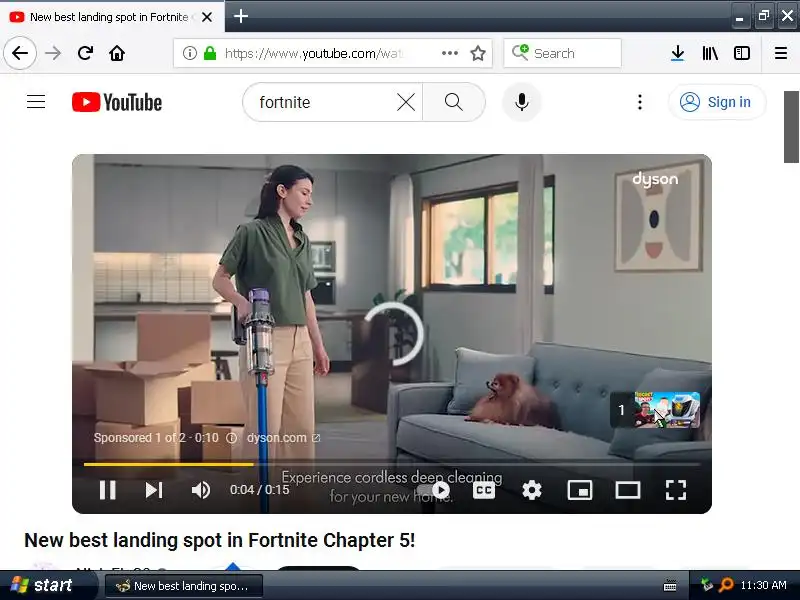This screenshot has width=800, height=600.
Task: Search with your voice microphone
Action: point(521,102)
